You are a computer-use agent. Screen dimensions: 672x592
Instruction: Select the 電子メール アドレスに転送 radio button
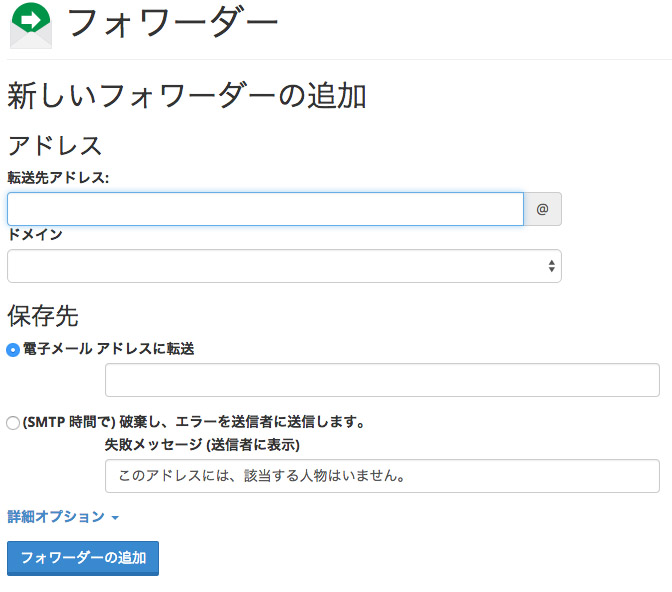13,349
